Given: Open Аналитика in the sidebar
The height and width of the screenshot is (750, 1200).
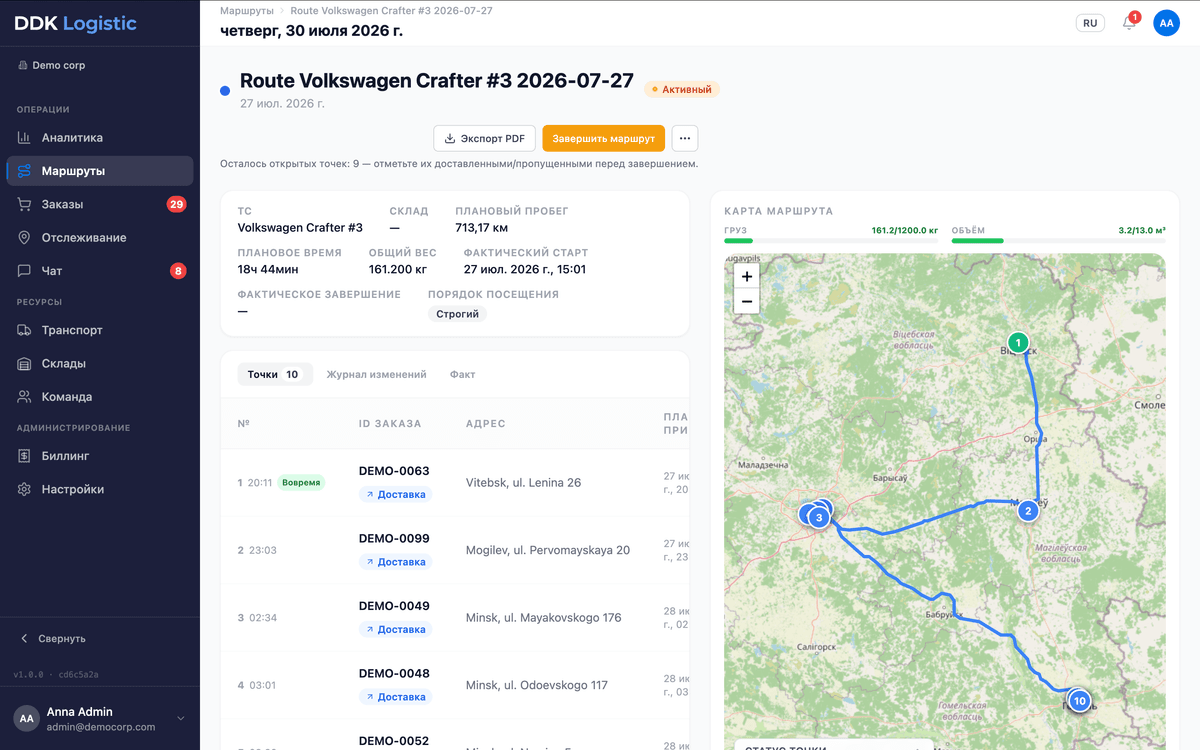Looking at the screenshot, I should tap(99, 138).
